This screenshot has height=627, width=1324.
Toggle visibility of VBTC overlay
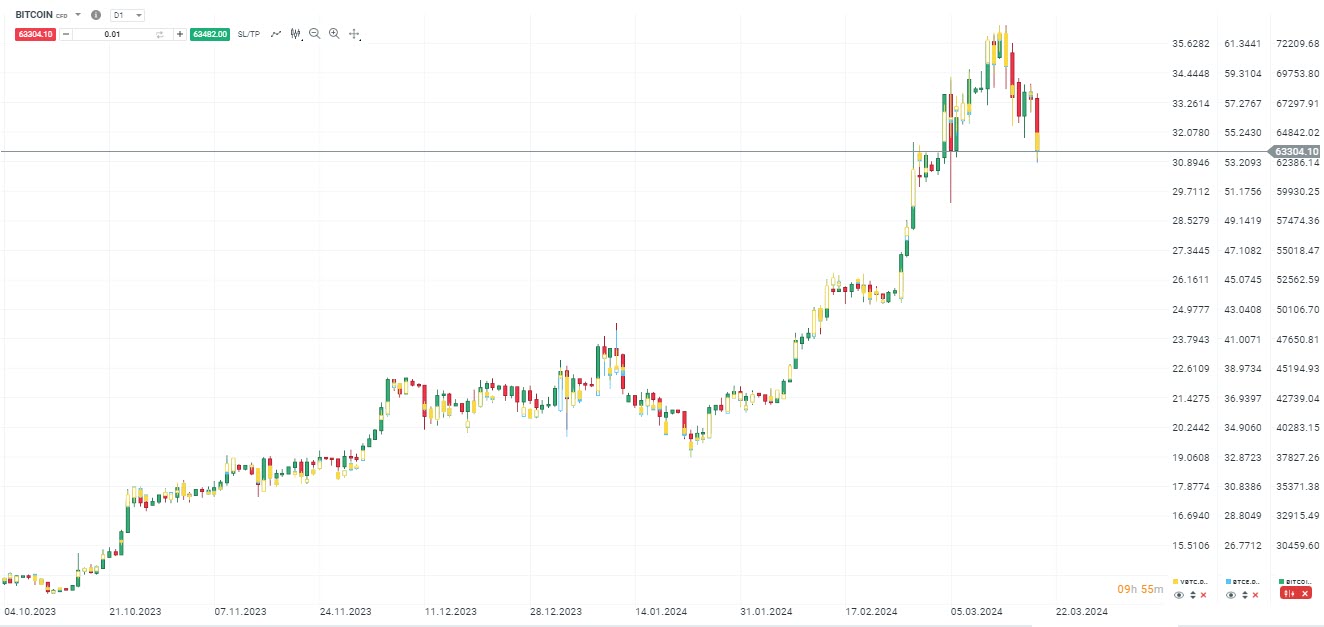[x=1179, y=595]
